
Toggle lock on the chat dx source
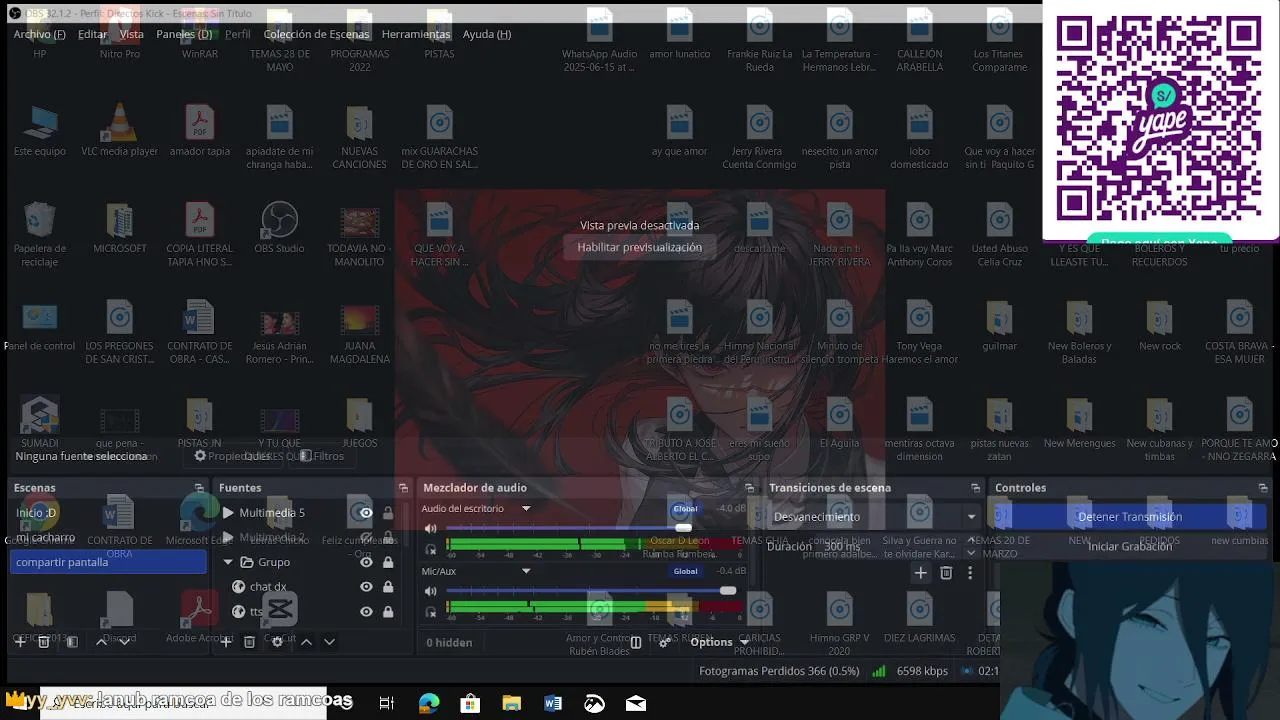pos(388,587)
